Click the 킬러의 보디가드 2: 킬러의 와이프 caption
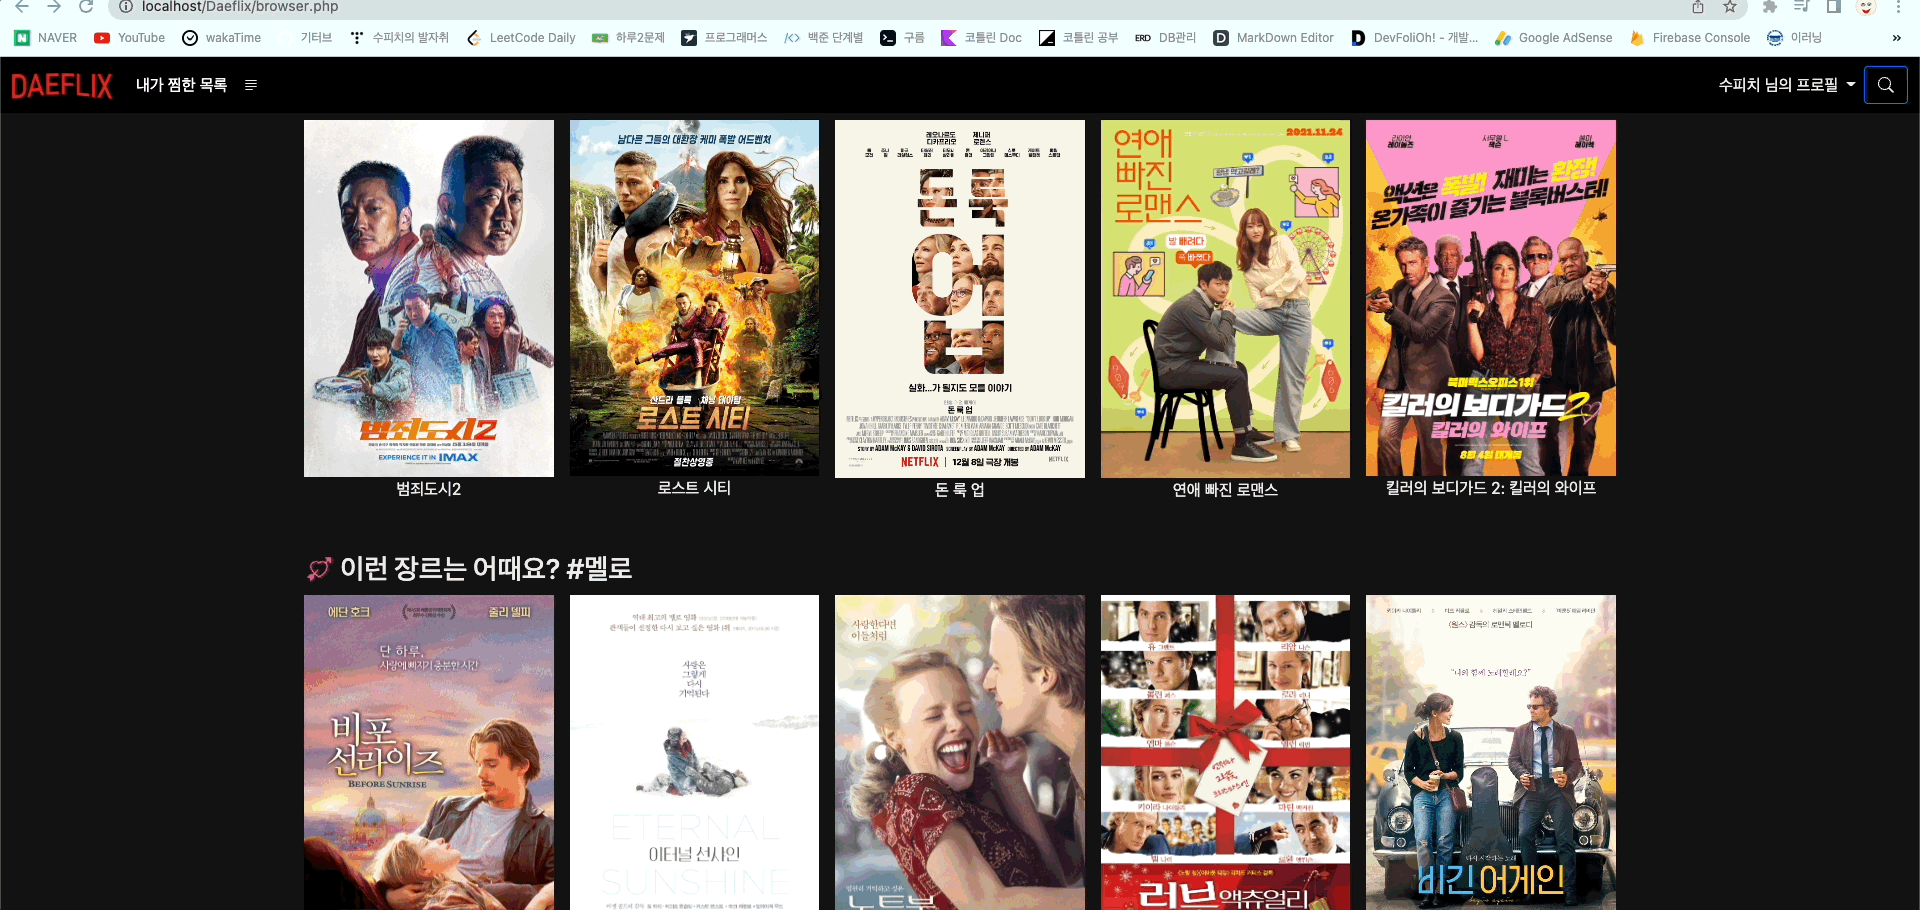 (1491, 488)
